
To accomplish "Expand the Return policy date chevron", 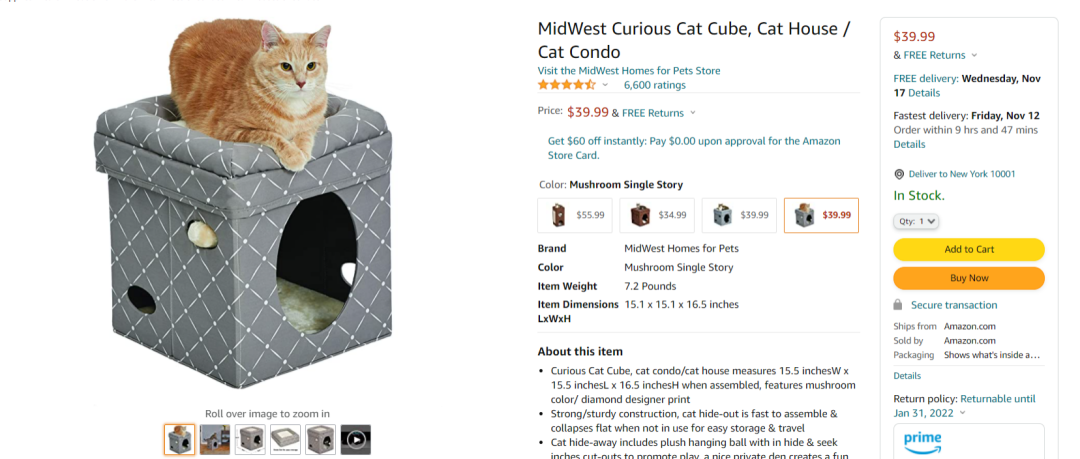I will click(962, 412).
